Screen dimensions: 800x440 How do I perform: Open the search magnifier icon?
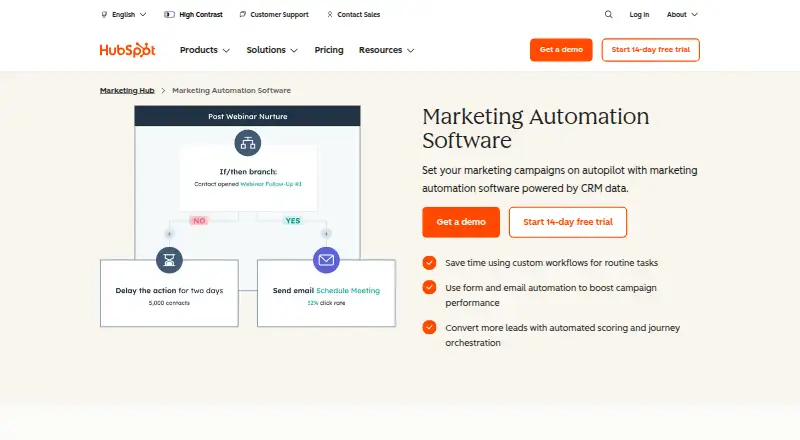click(608, 14)
